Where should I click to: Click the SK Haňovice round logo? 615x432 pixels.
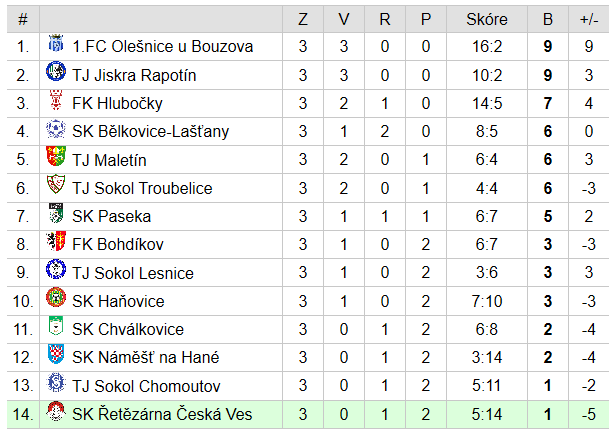[56, 297]
